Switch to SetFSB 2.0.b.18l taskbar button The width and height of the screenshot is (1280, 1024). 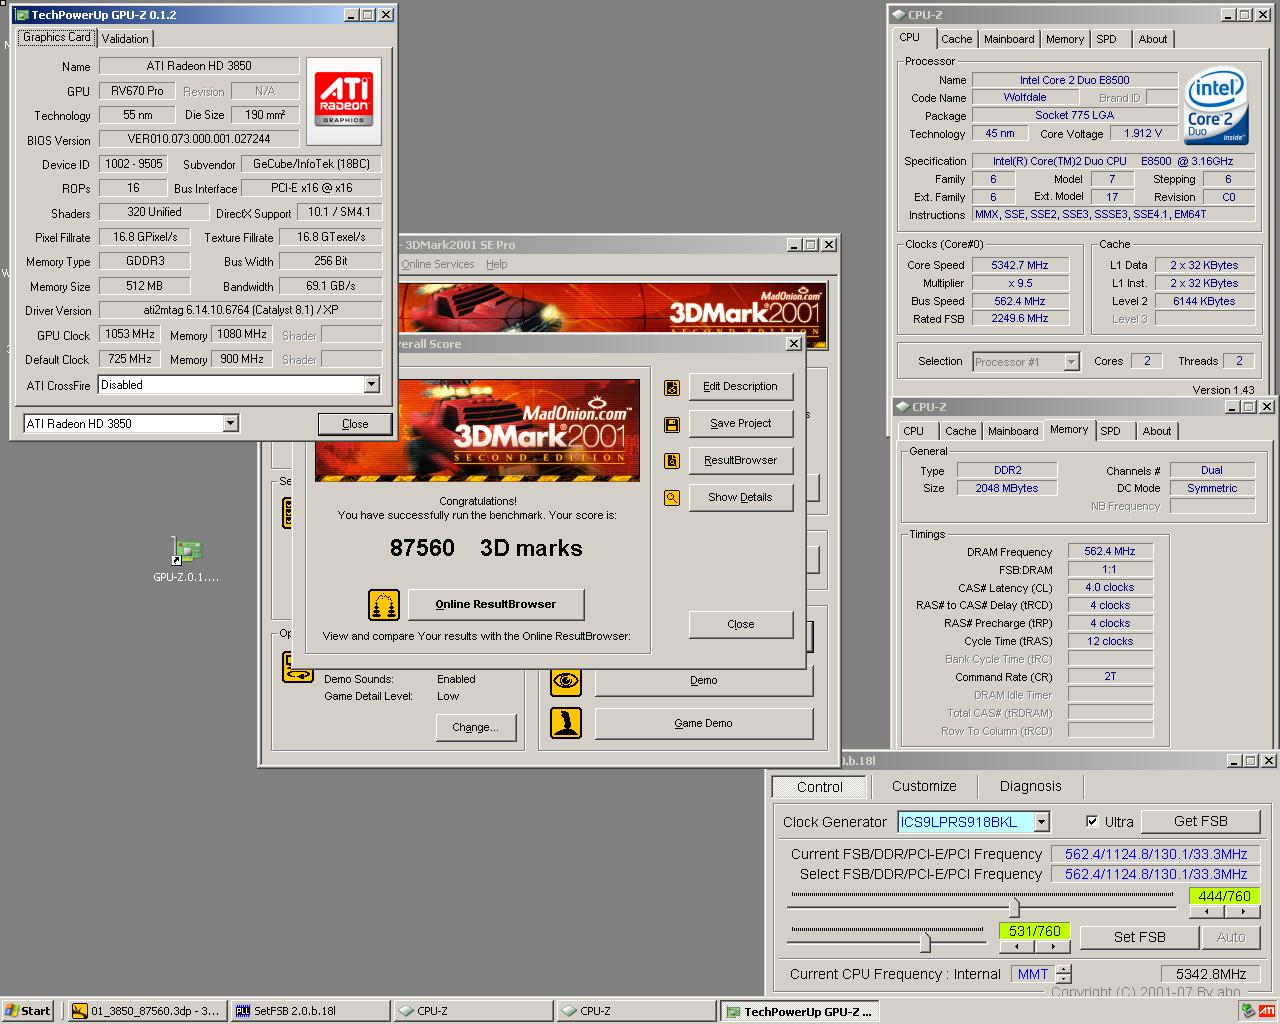(x=308, y=1011)
